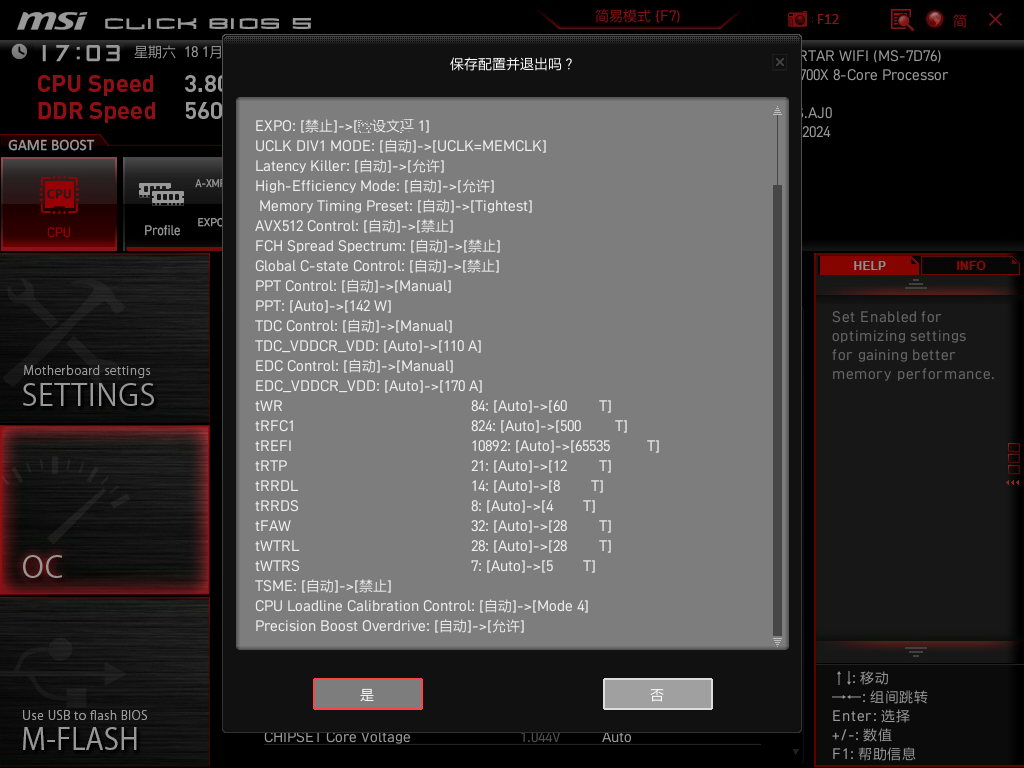The width and height of the screenshot is (1024, 768).
Task: Click the 星期六 weekday and date text
Action: (x=178, y=52)
